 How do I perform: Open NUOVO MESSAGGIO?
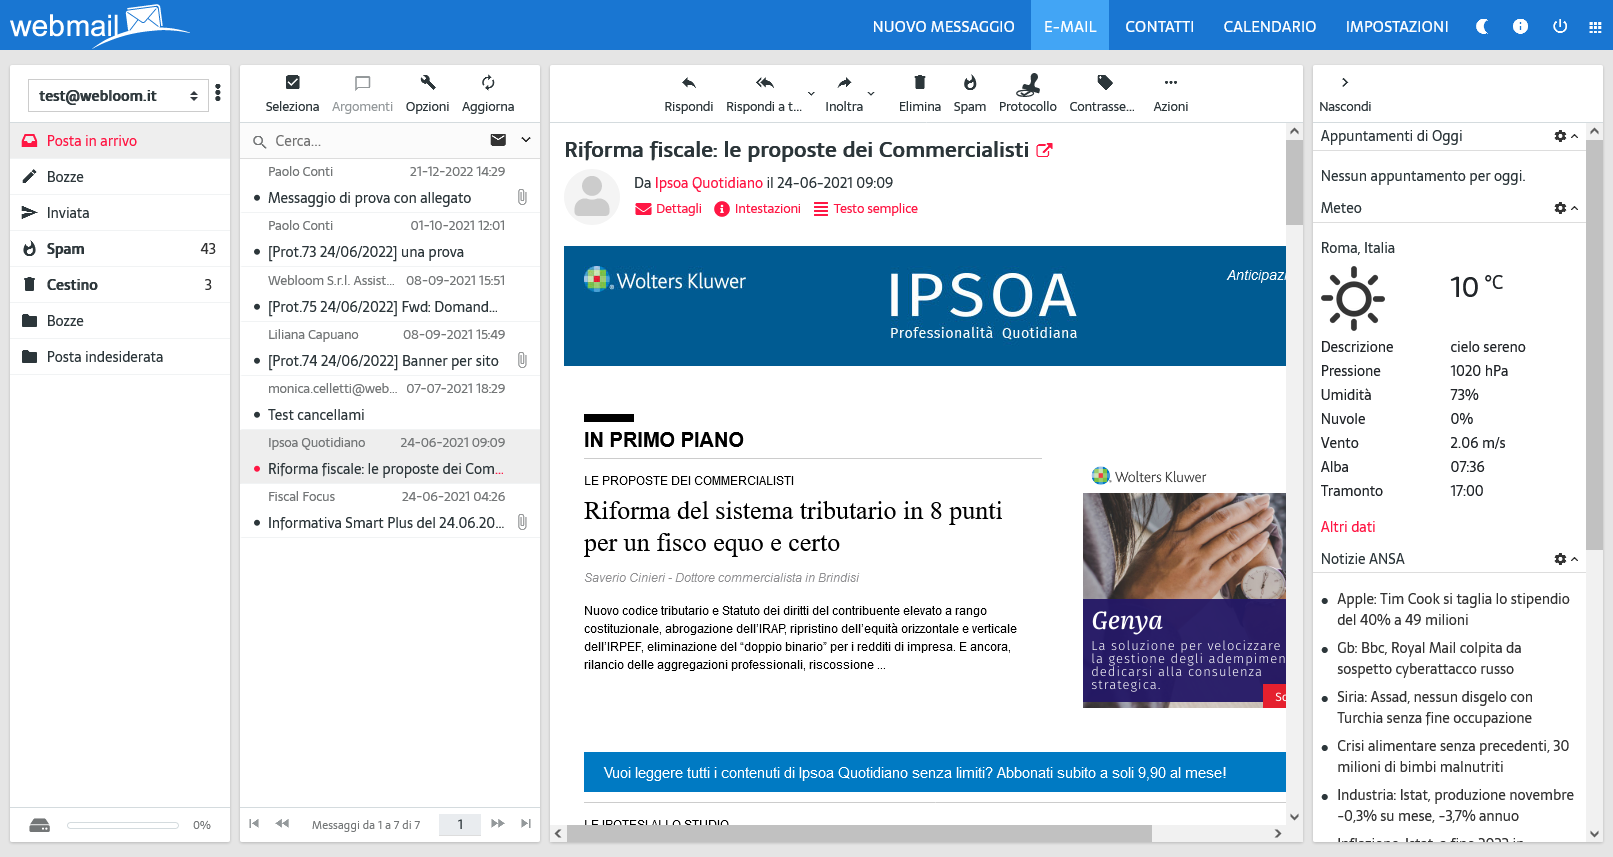943,27
